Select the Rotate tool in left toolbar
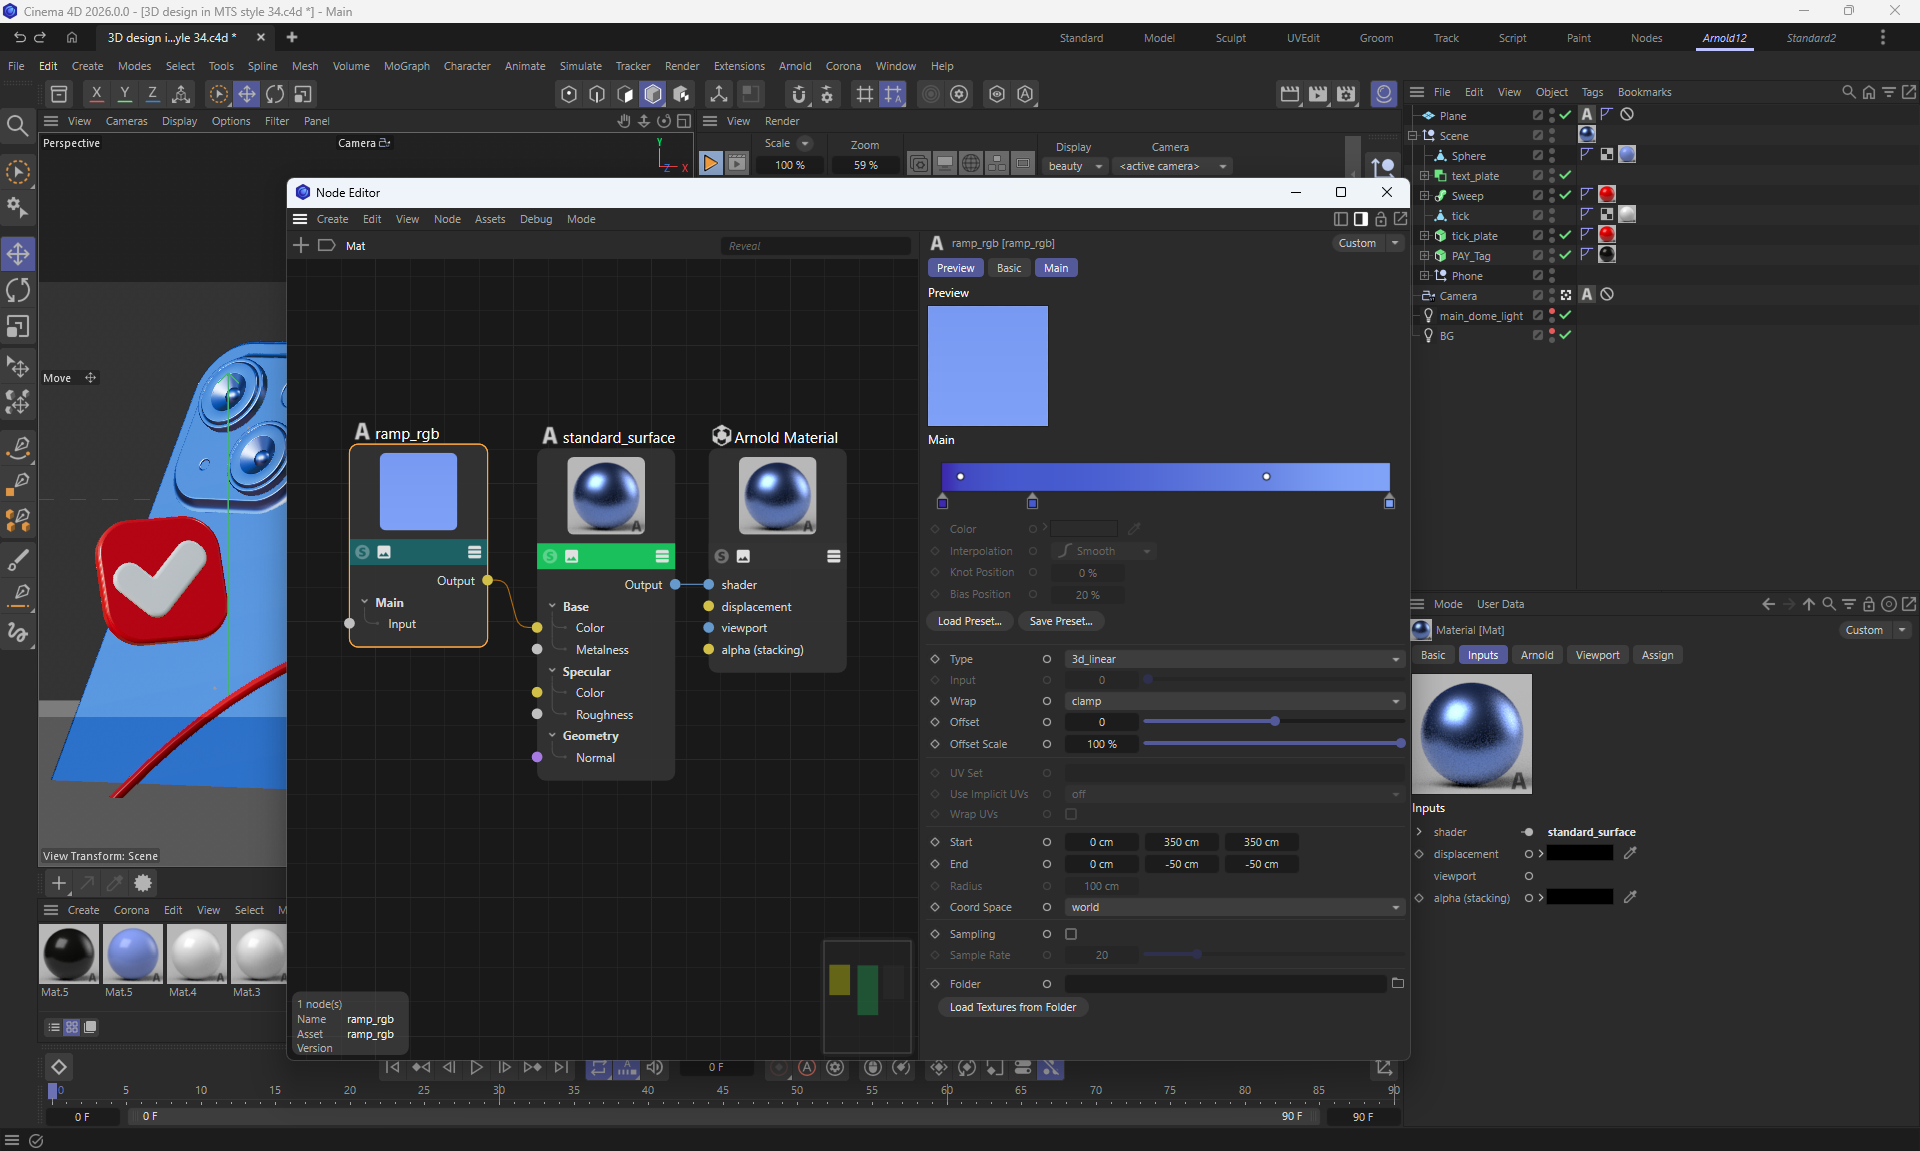 [18, 290]
